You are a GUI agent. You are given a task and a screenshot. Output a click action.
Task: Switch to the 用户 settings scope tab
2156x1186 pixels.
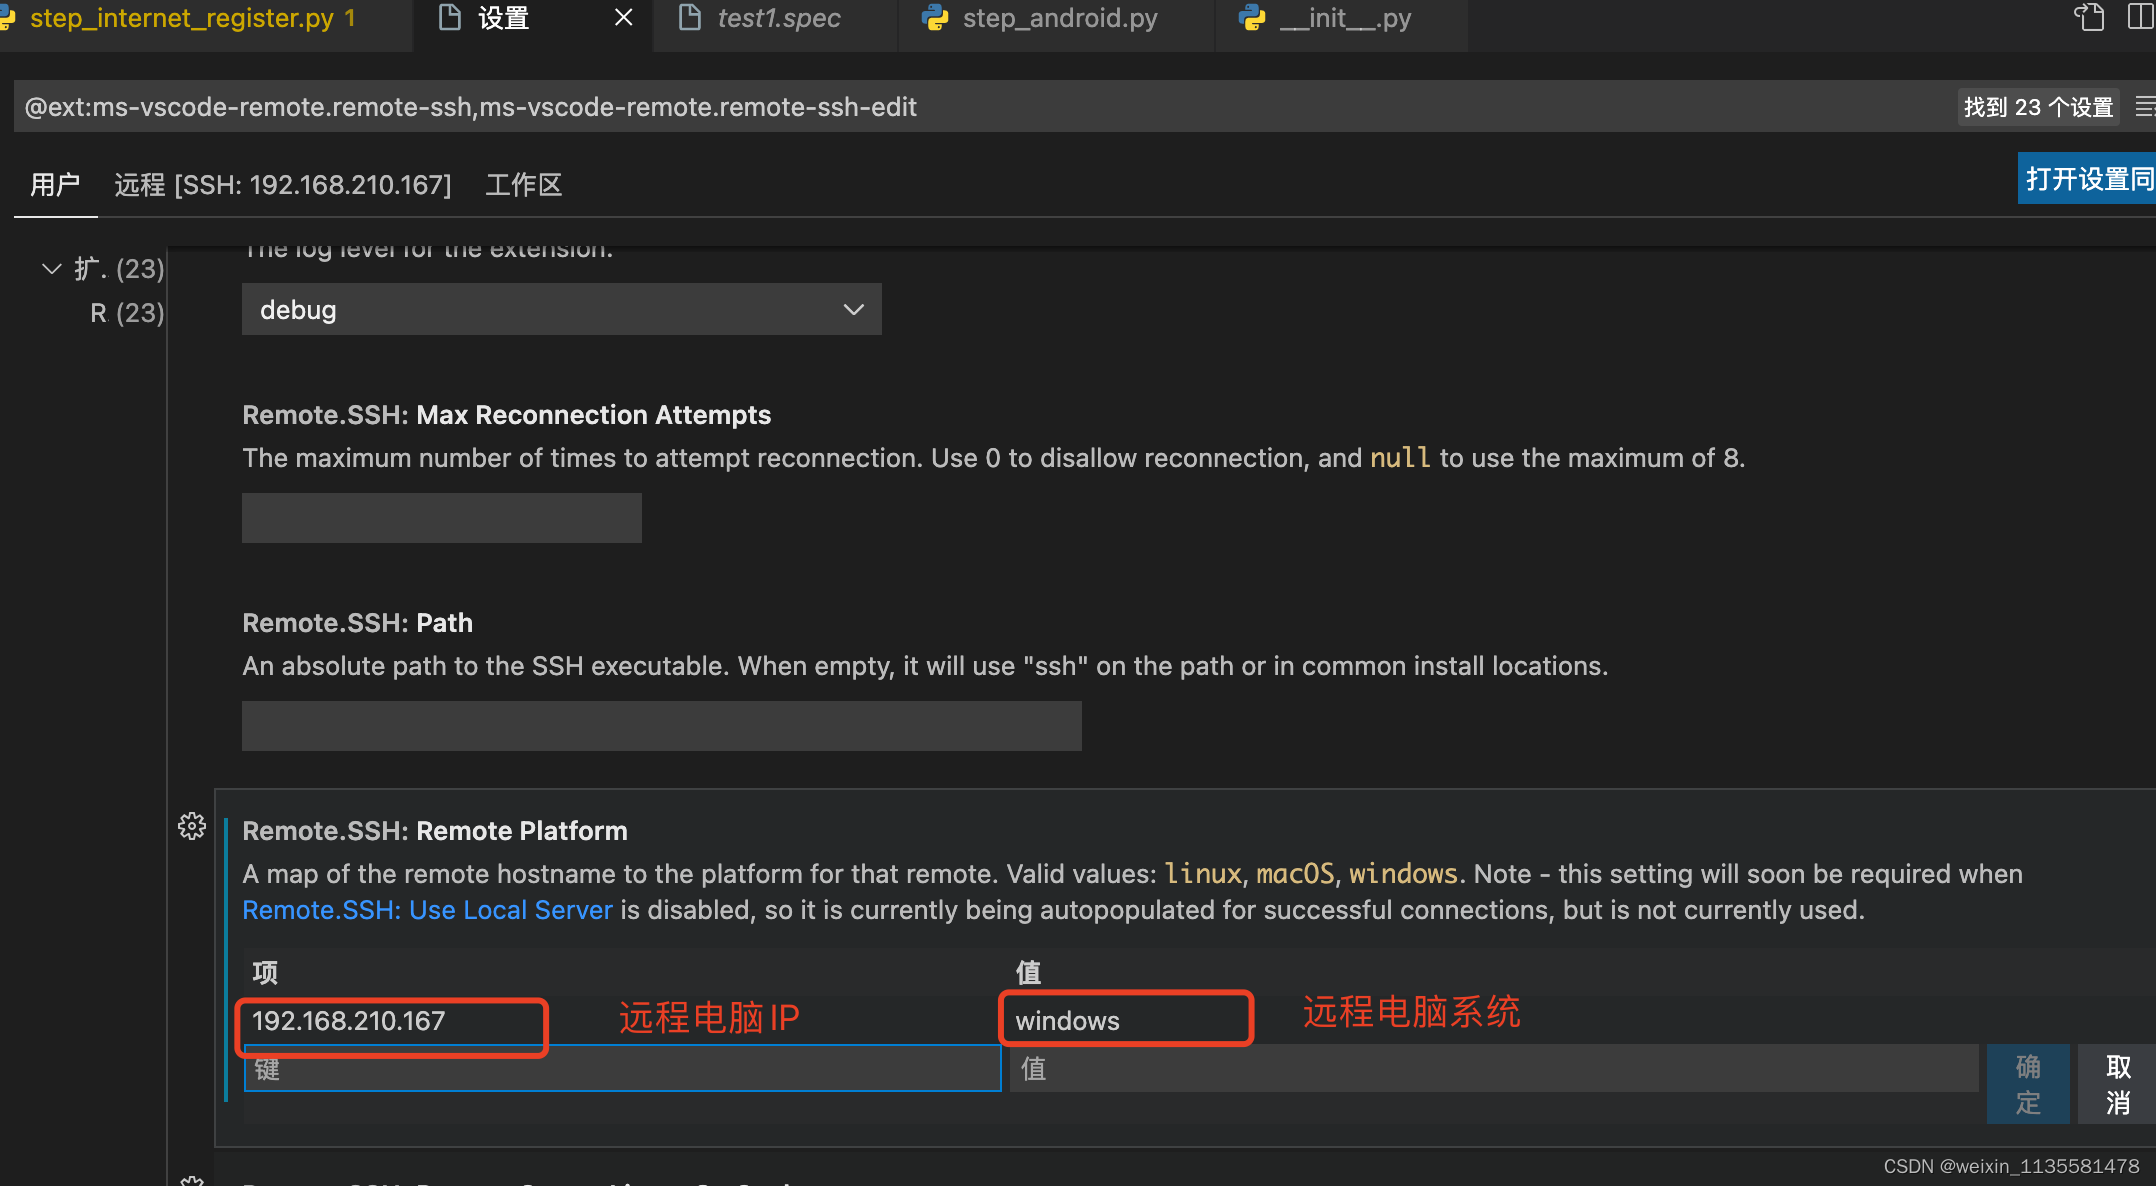point(56,184)
